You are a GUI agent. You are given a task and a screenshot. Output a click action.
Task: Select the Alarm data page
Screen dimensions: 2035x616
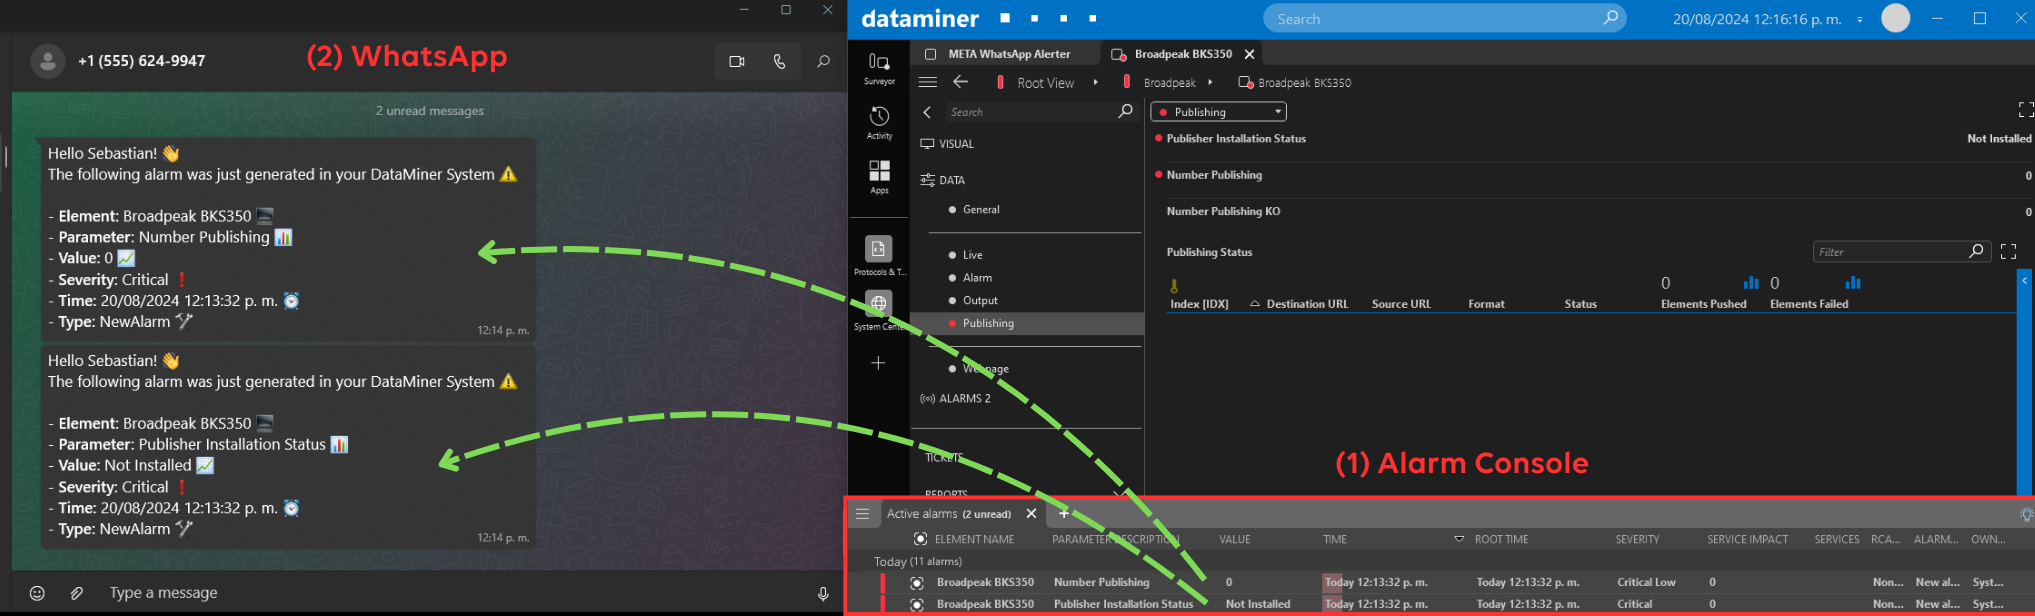[x=977, y=278]
